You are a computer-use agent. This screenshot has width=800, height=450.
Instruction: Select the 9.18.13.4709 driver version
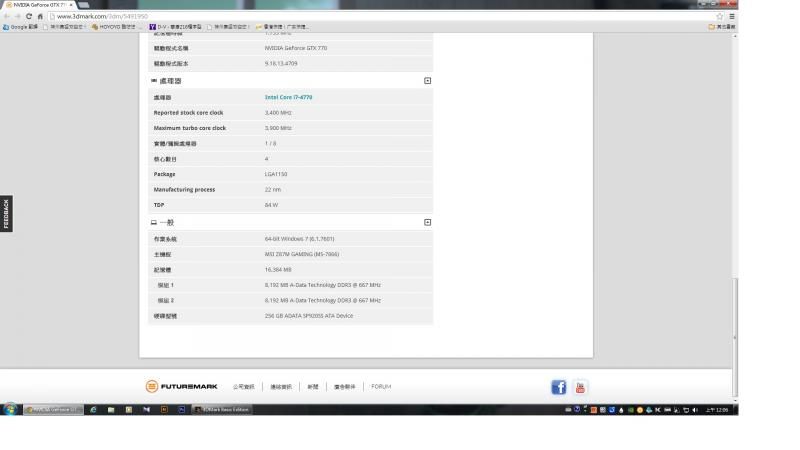[x=281, y=64]
